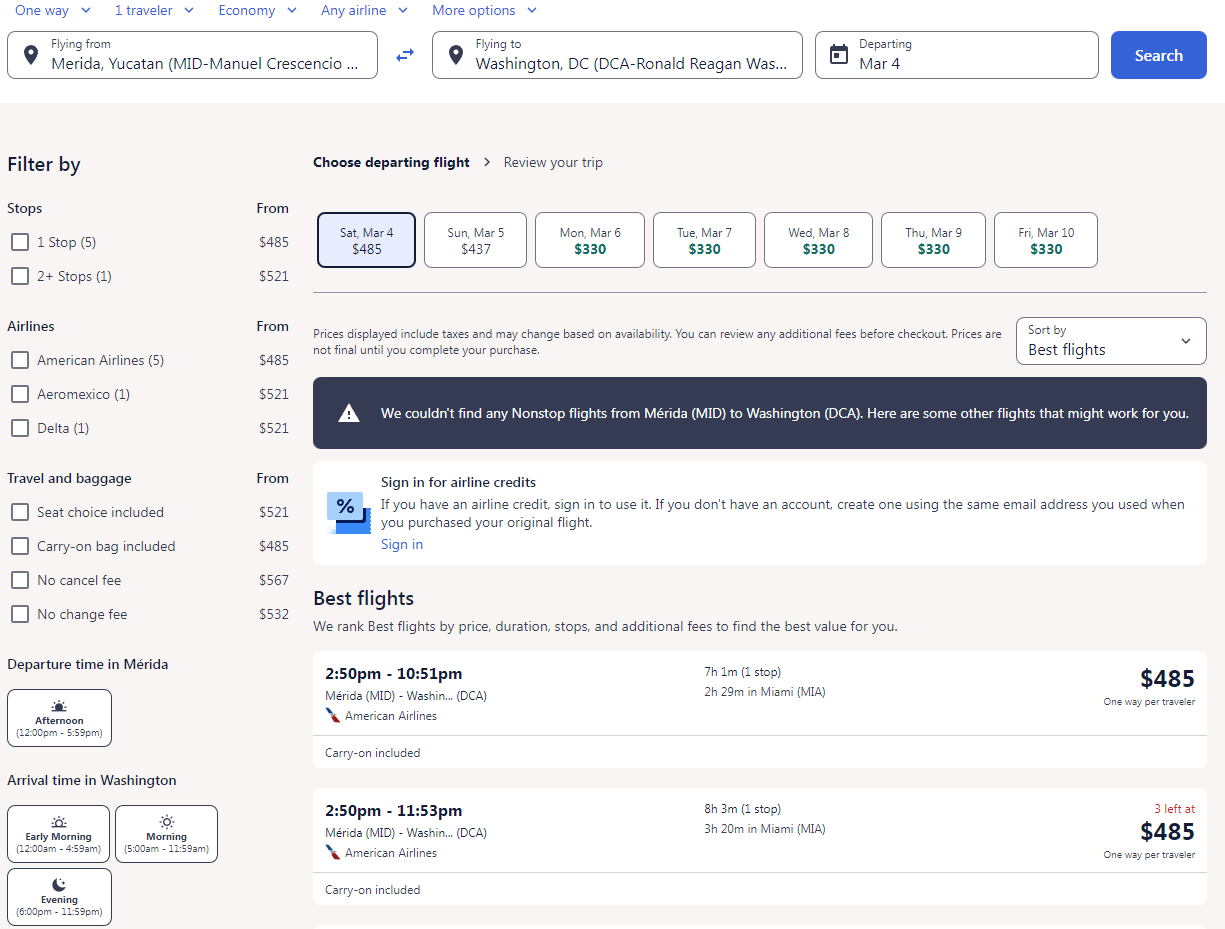Select Fri, Mar 10 date tab
The image size is (1225, 929).
click(1046, 240)
